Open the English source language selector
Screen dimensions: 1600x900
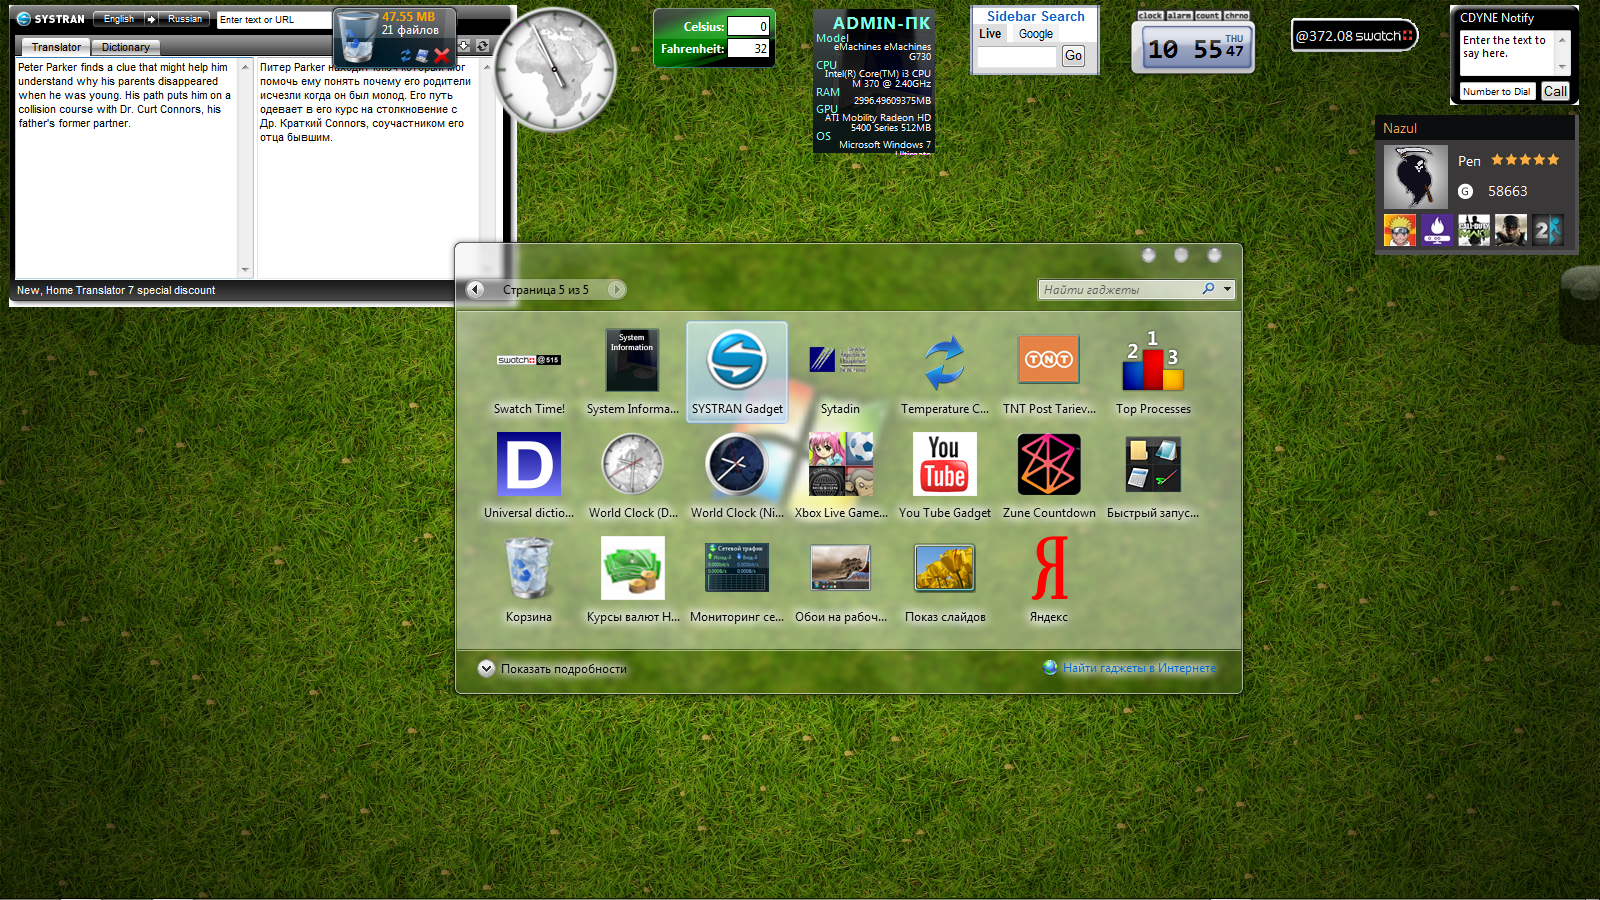[118, 19]
